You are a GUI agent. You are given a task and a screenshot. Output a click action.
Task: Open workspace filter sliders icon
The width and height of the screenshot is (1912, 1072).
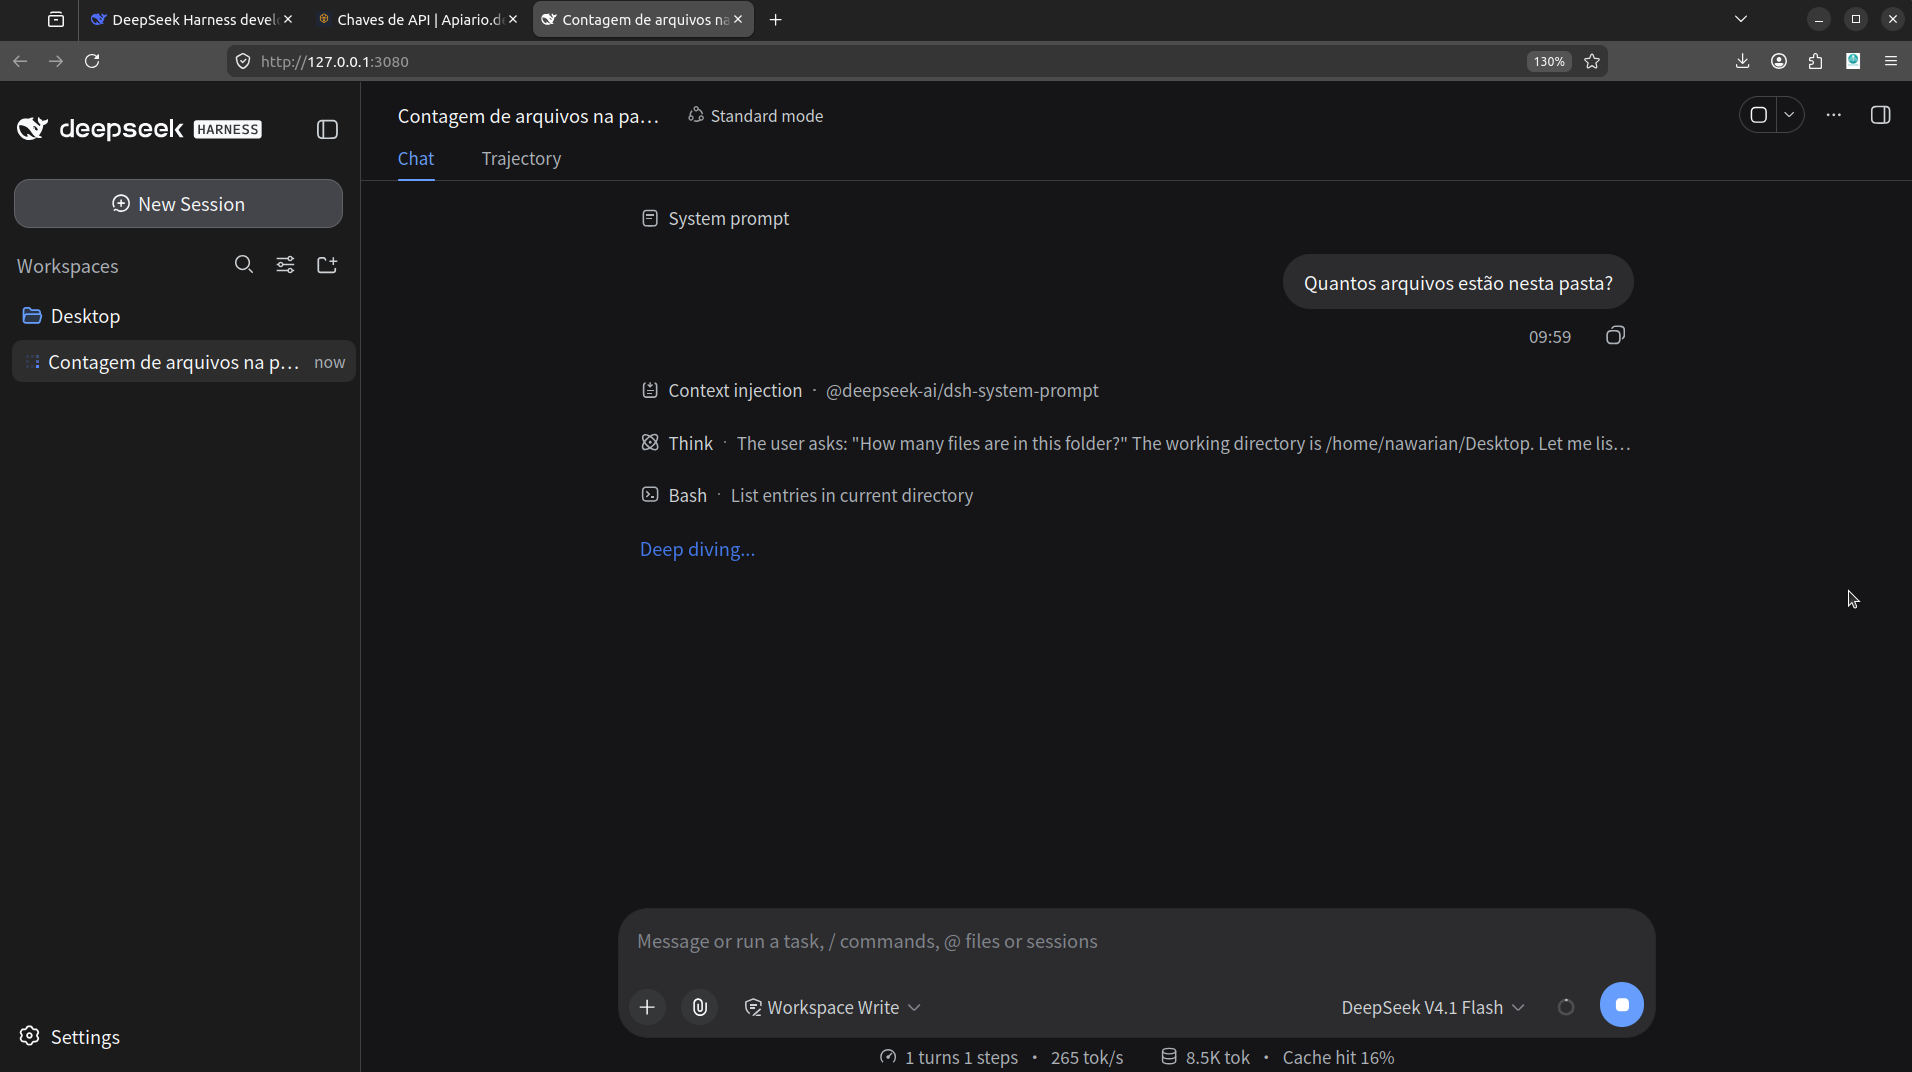pos(285,265)
